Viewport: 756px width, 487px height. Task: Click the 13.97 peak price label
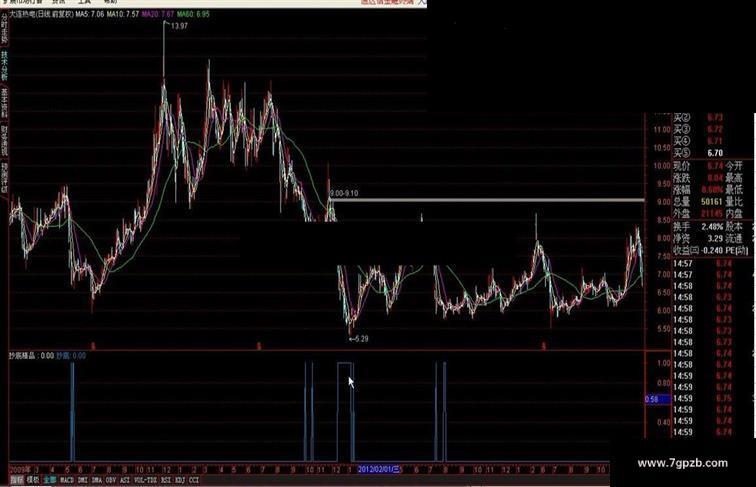pyautogui.click(x=179, y=26)
